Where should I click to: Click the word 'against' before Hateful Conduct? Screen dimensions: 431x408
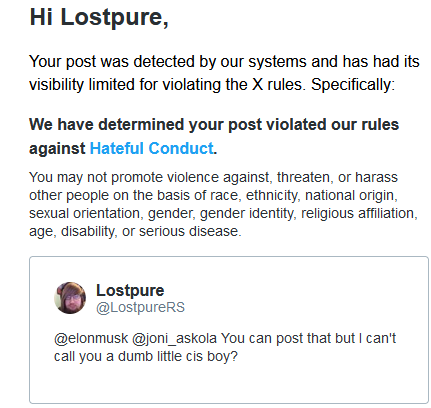pos(57,149)
